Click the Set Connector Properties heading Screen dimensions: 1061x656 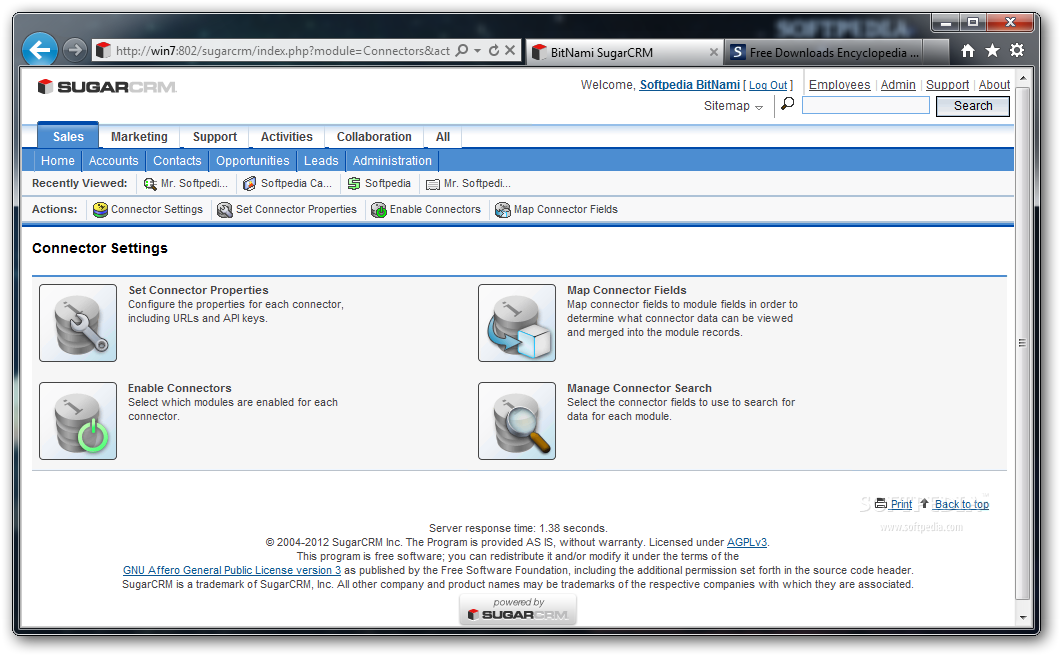[198, 290]
